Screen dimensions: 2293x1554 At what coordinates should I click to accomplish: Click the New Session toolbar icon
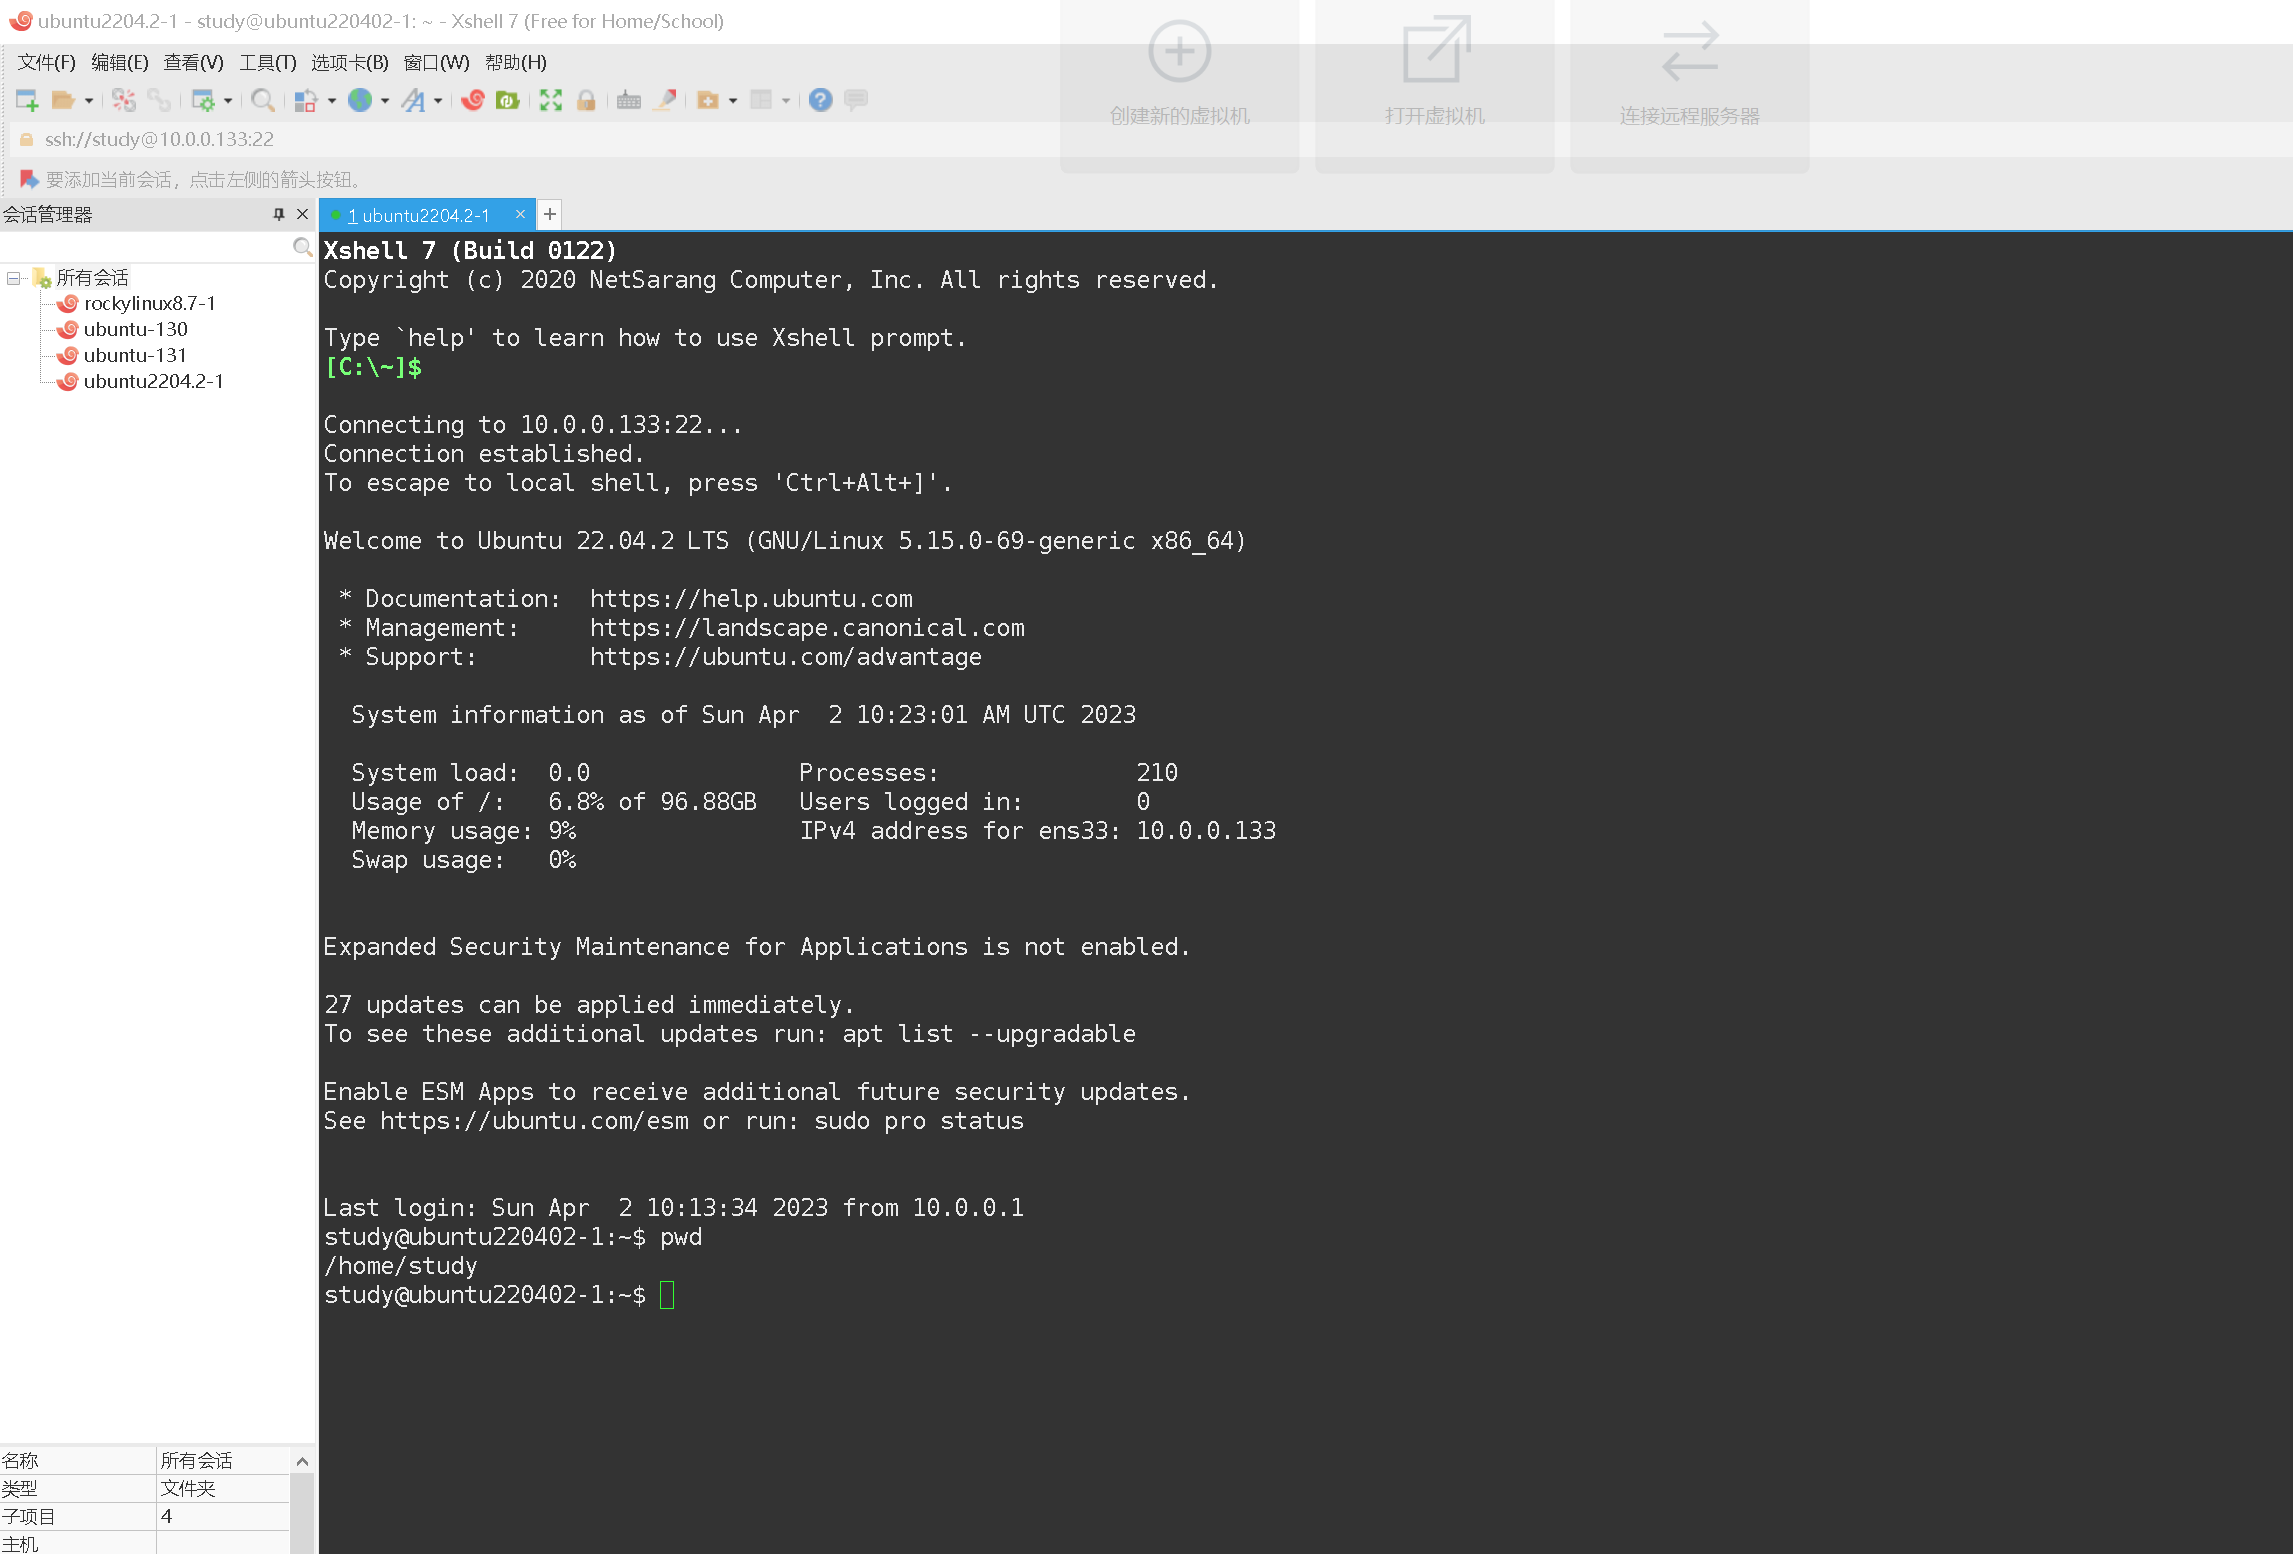(x=27, y=100)
